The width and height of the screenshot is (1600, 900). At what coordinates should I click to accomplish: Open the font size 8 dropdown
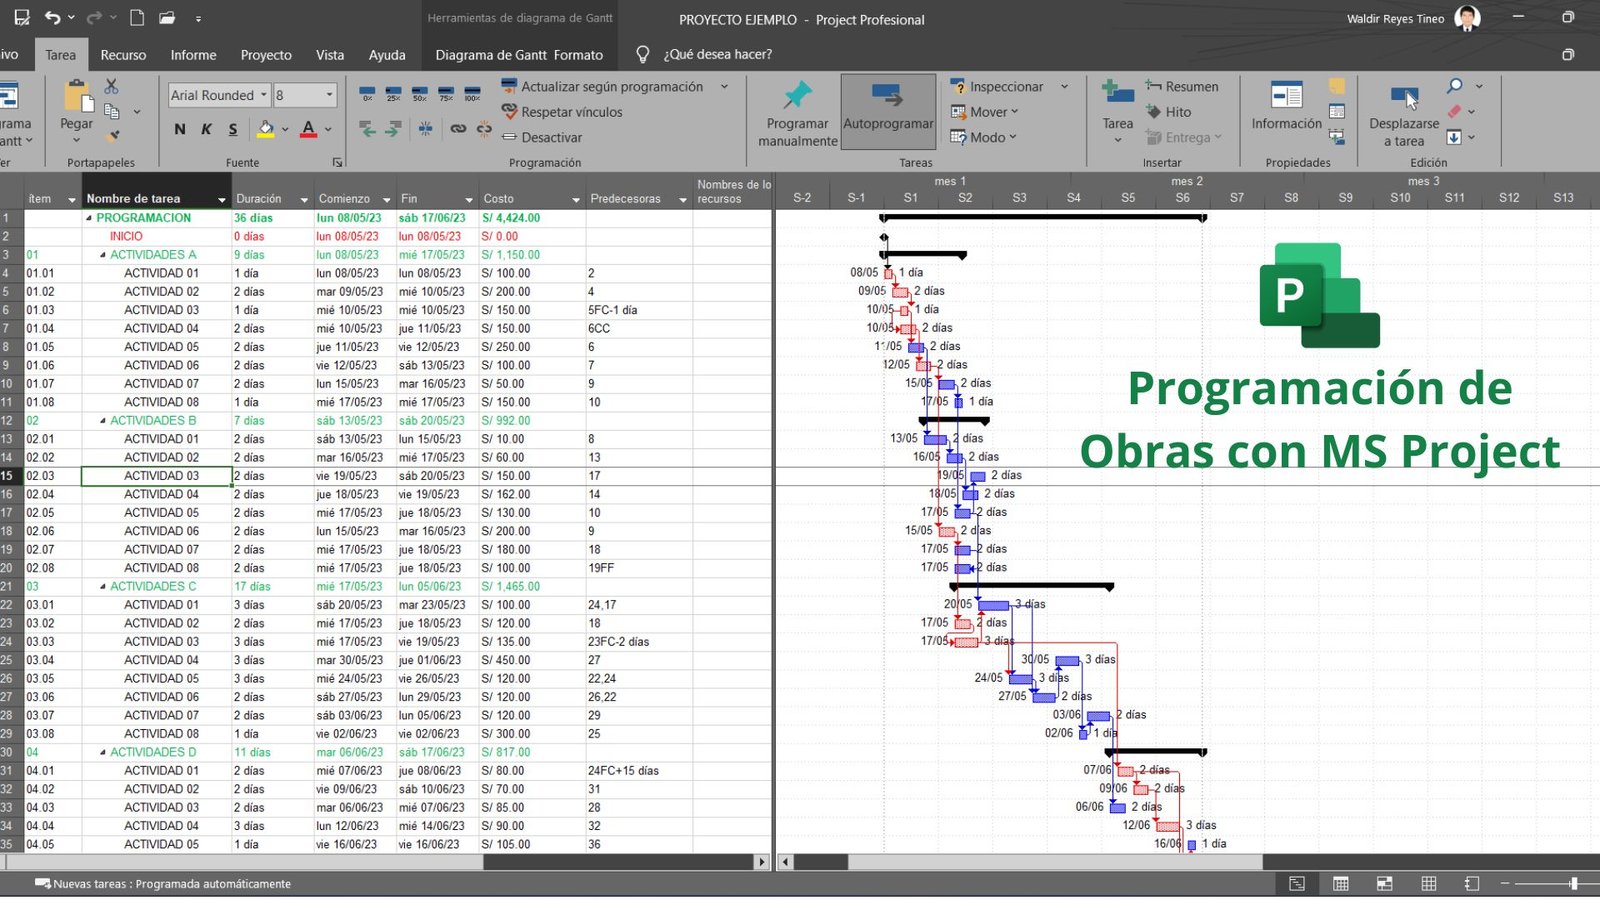329,95
